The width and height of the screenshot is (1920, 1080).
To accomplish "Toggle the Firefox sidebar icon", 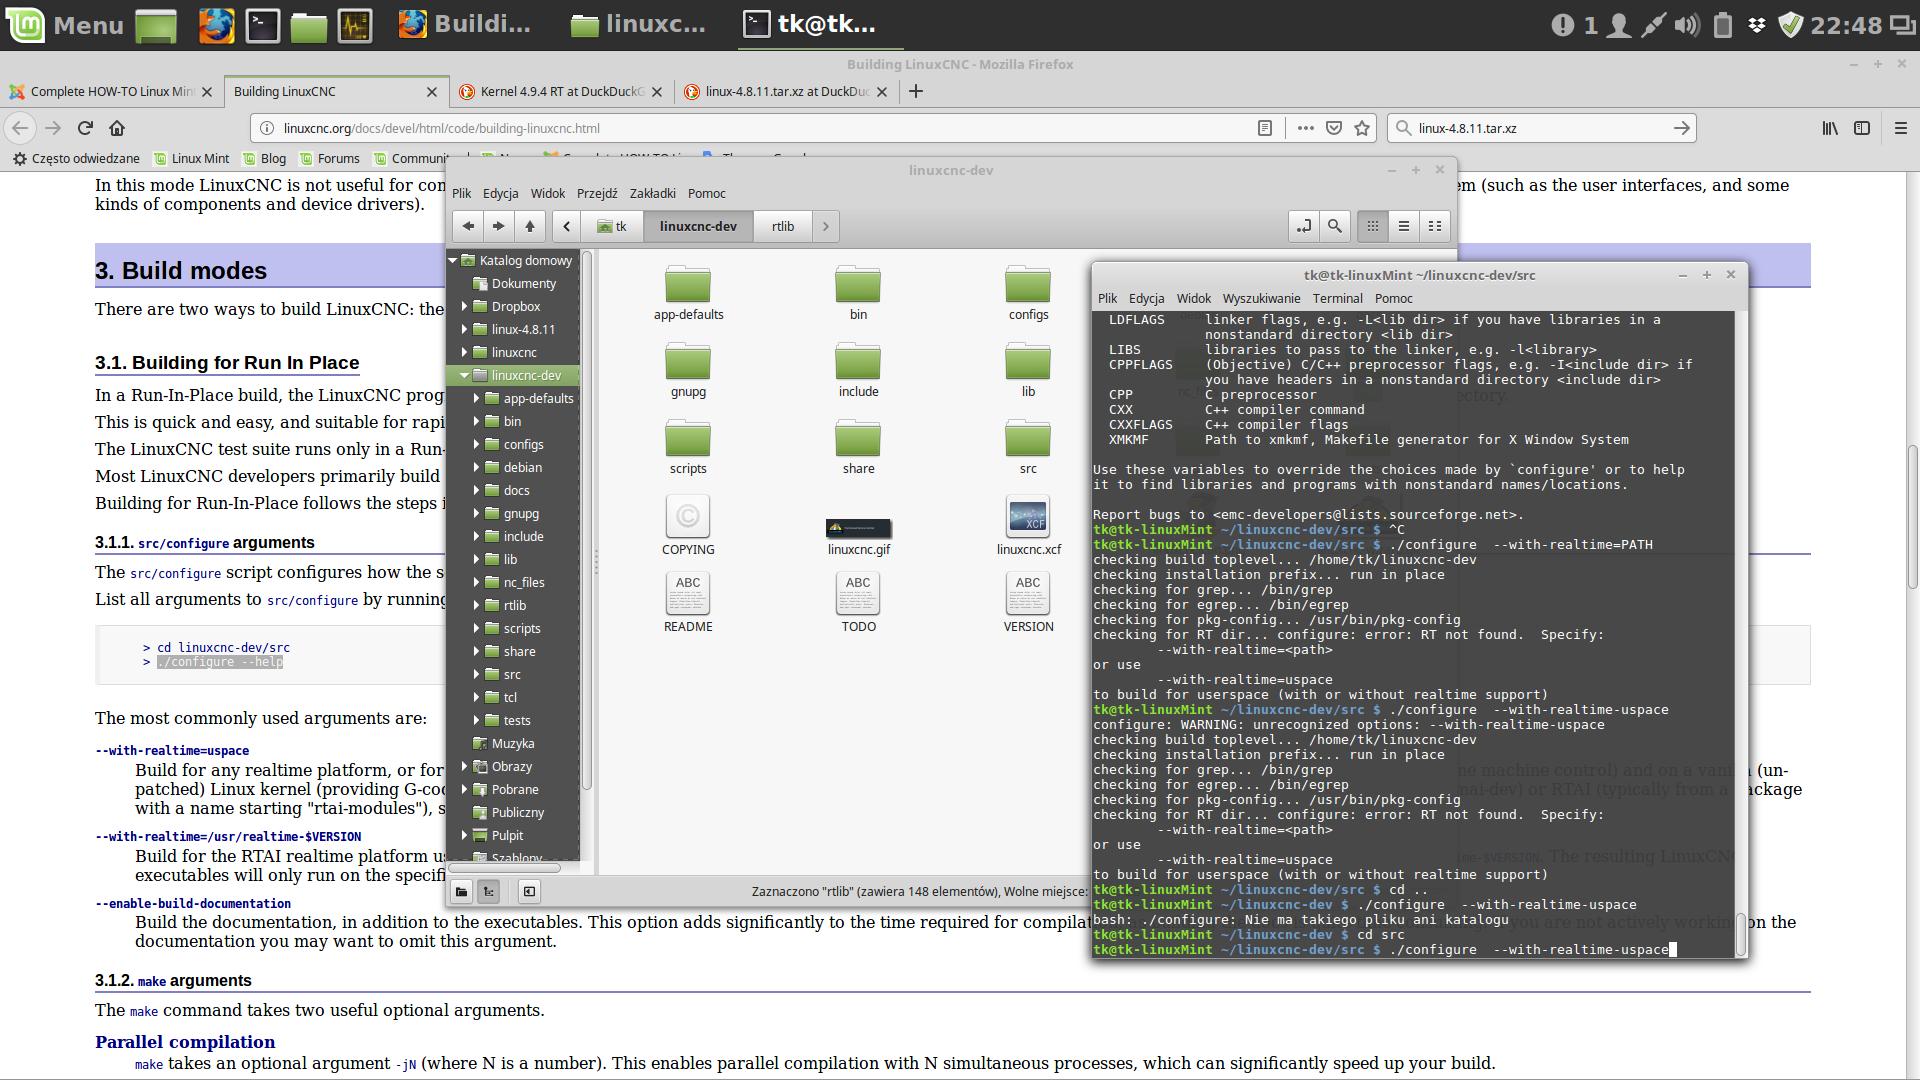I will [x=1862, y=128].
